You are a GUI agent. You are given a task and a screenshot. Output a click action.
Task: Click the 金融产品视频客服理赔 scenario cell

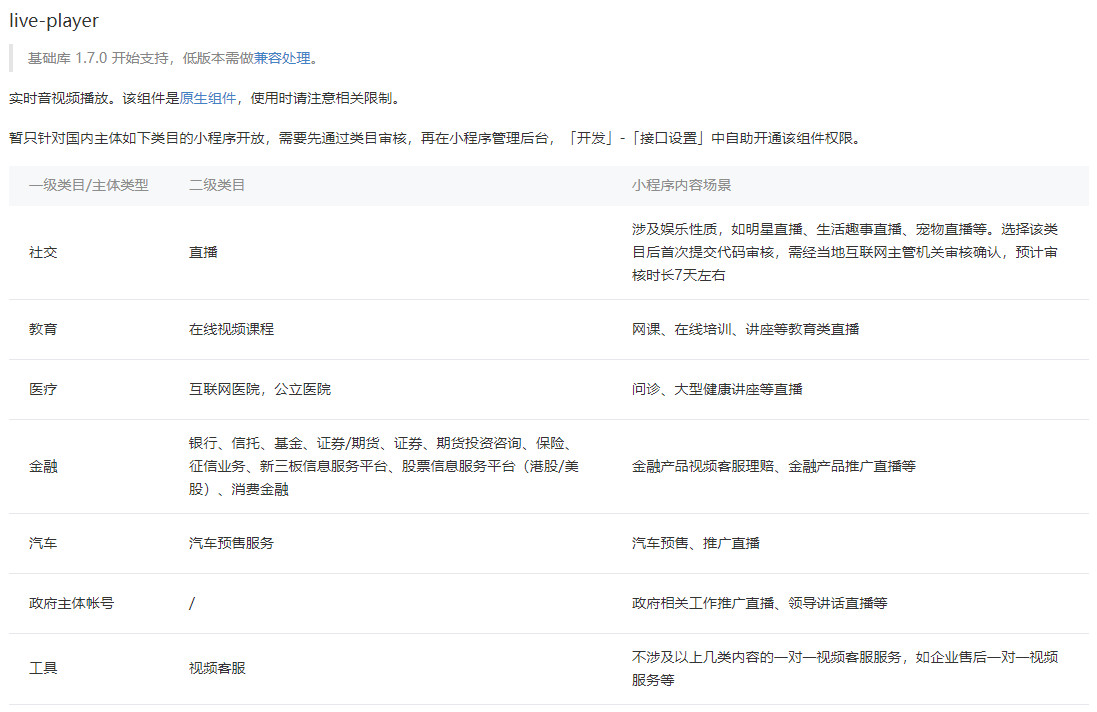click(x=774, y=466)
